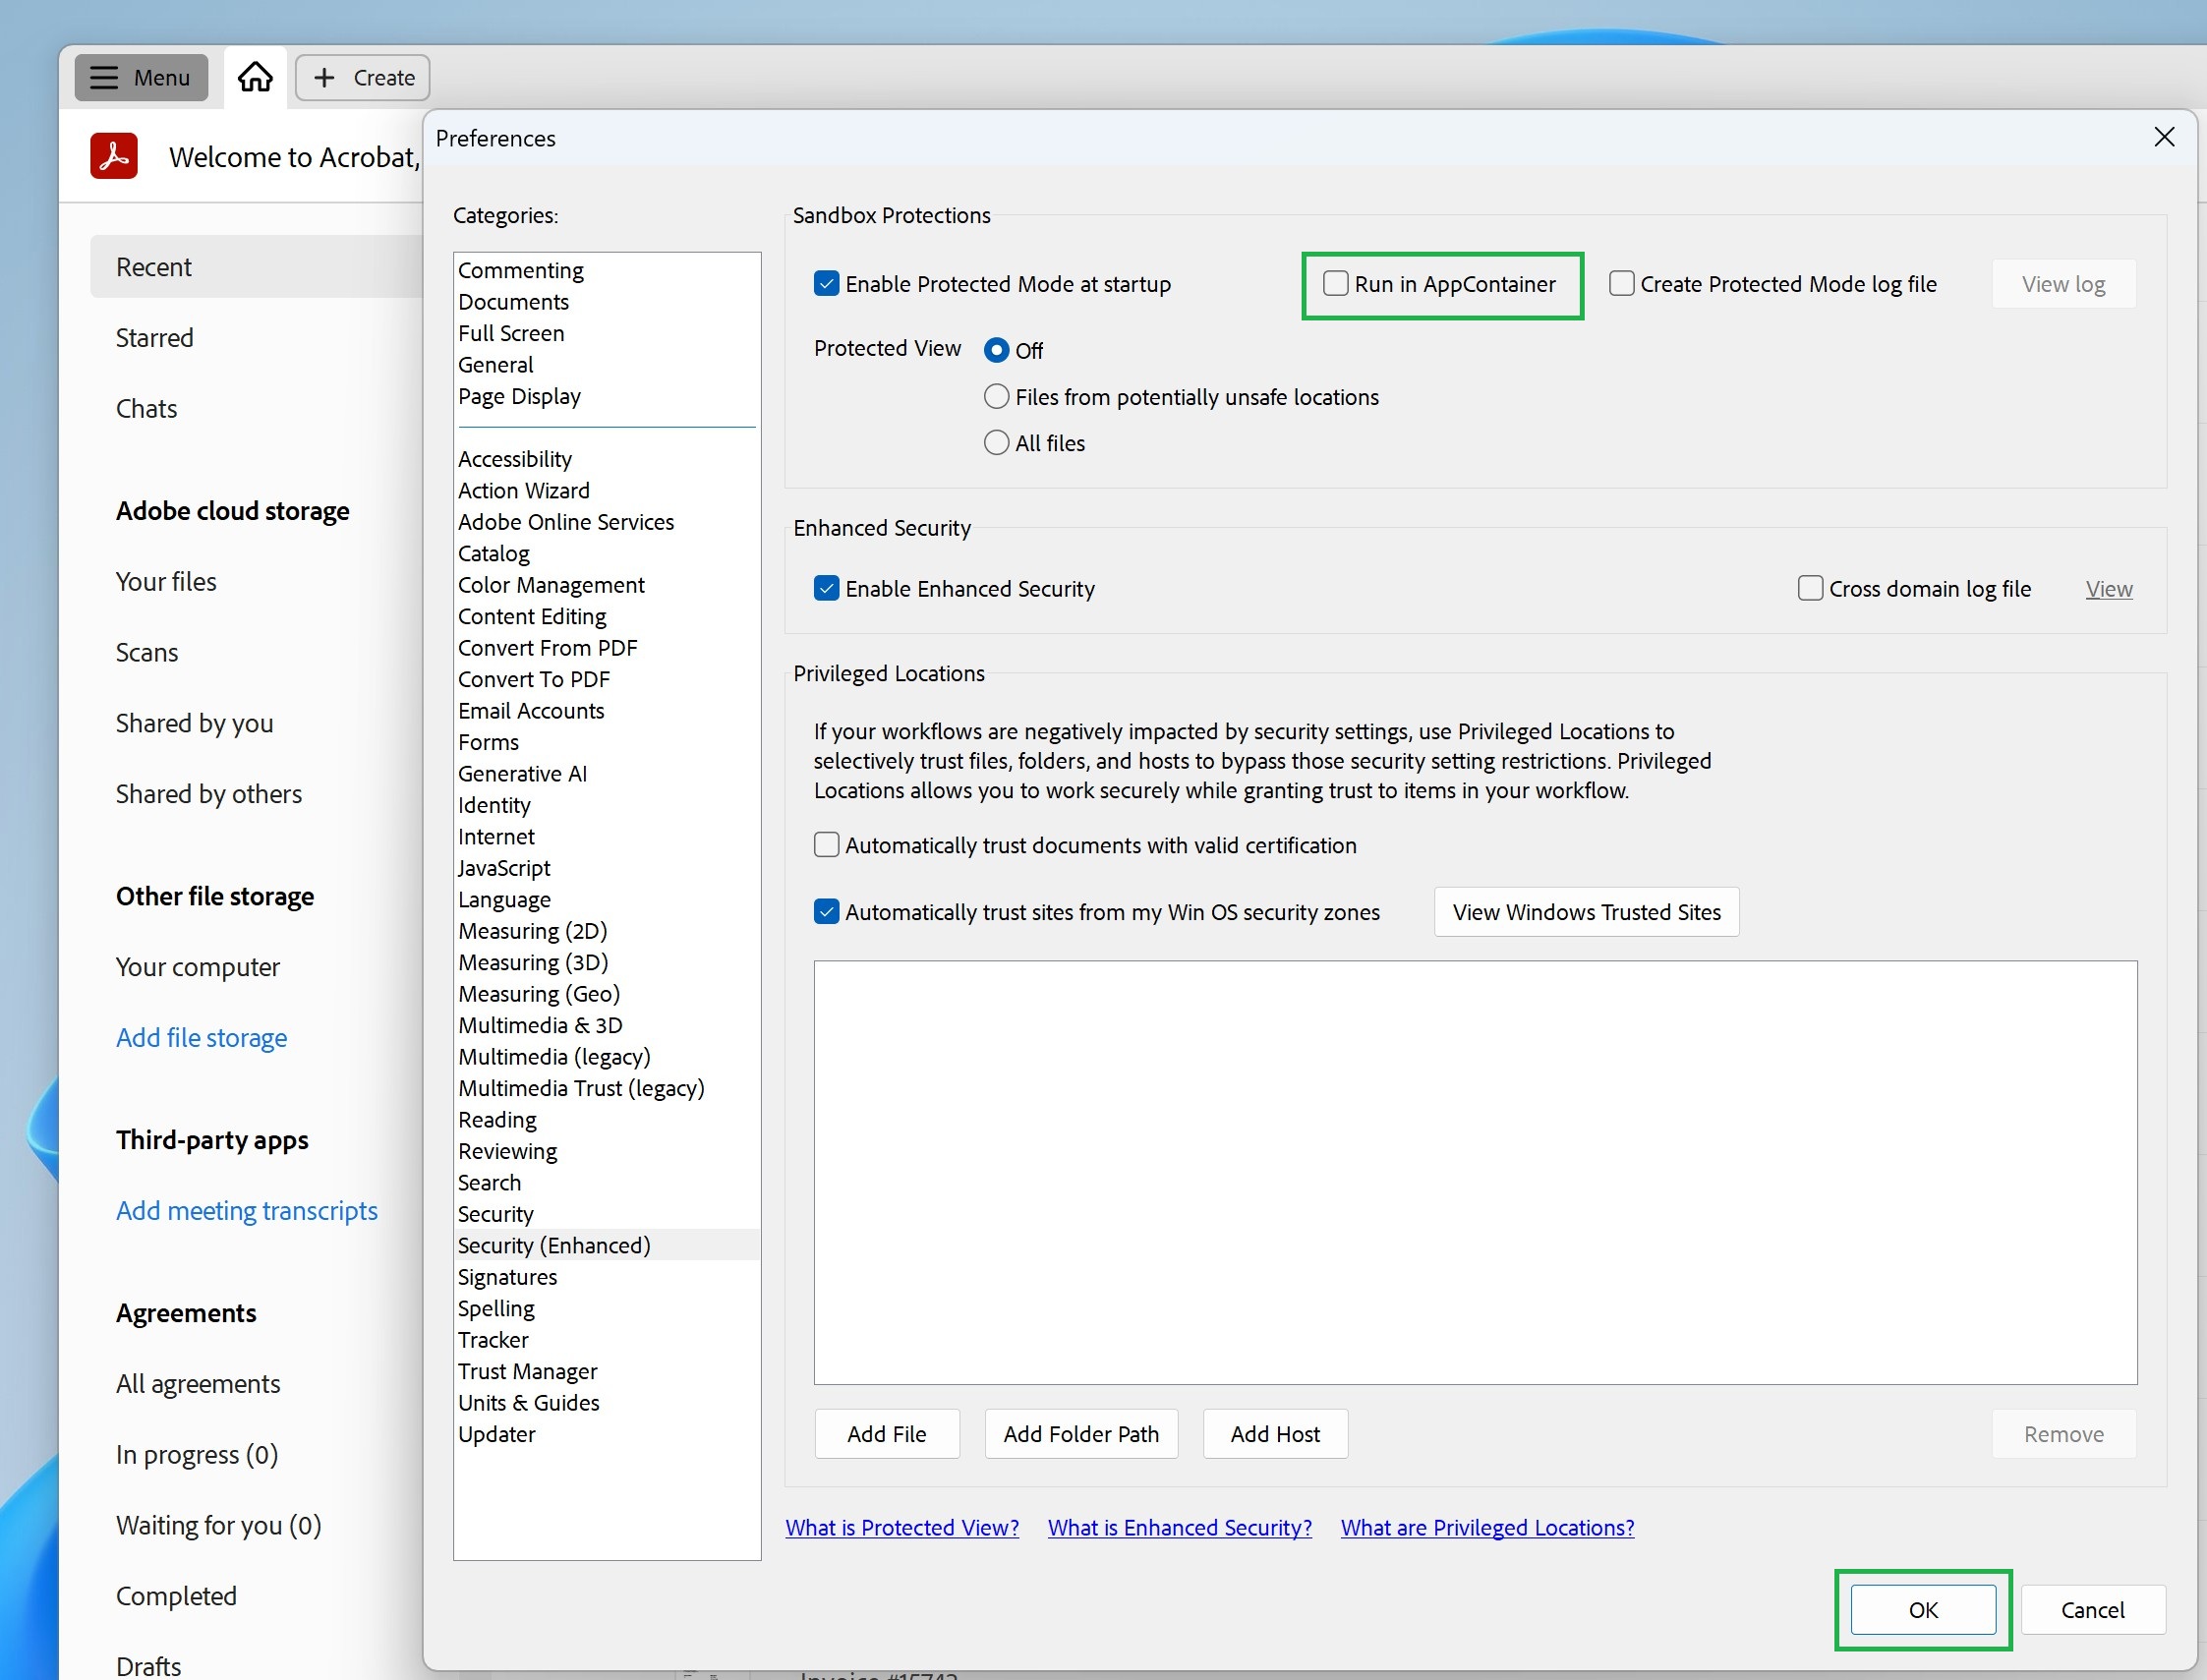The width and height of the screenshot is (2207, 1680).
Task: Select Security (Enhanced) category
Action: (607, 1246)
